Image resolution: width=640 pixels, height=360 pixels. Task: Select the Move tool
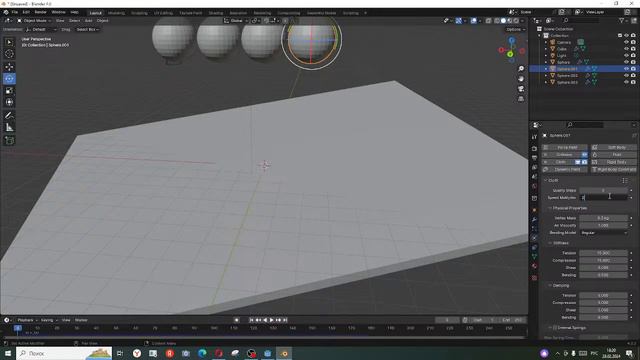9,67
